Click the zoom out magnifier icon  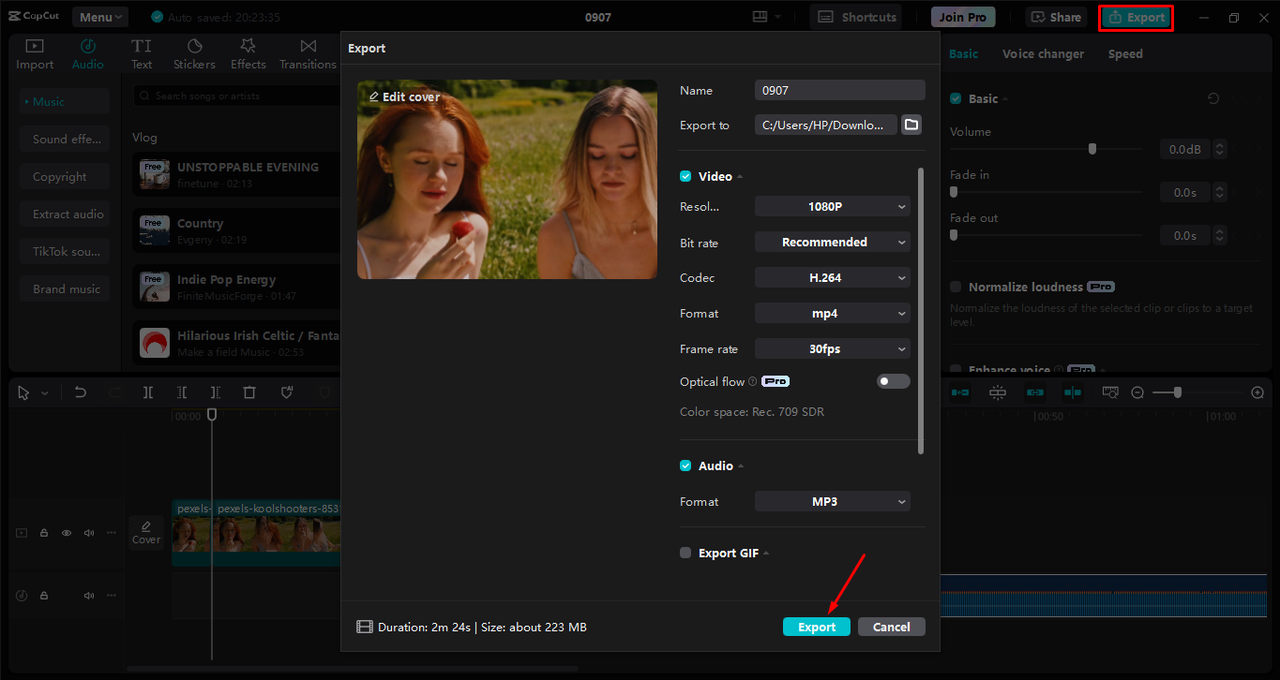point(1138,393)
